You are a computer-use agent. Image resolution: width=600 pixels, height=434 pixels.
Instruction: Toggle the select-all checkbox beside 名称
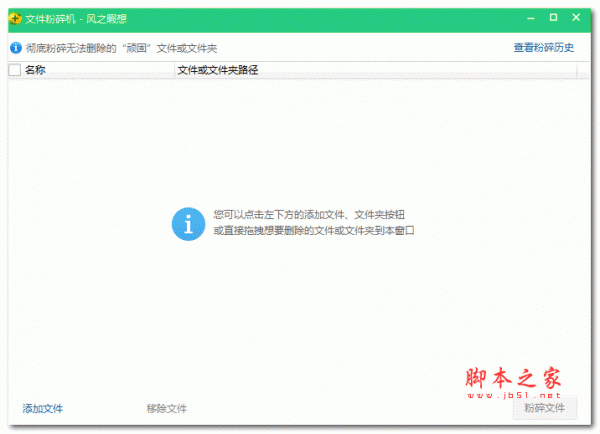[15, 70]
